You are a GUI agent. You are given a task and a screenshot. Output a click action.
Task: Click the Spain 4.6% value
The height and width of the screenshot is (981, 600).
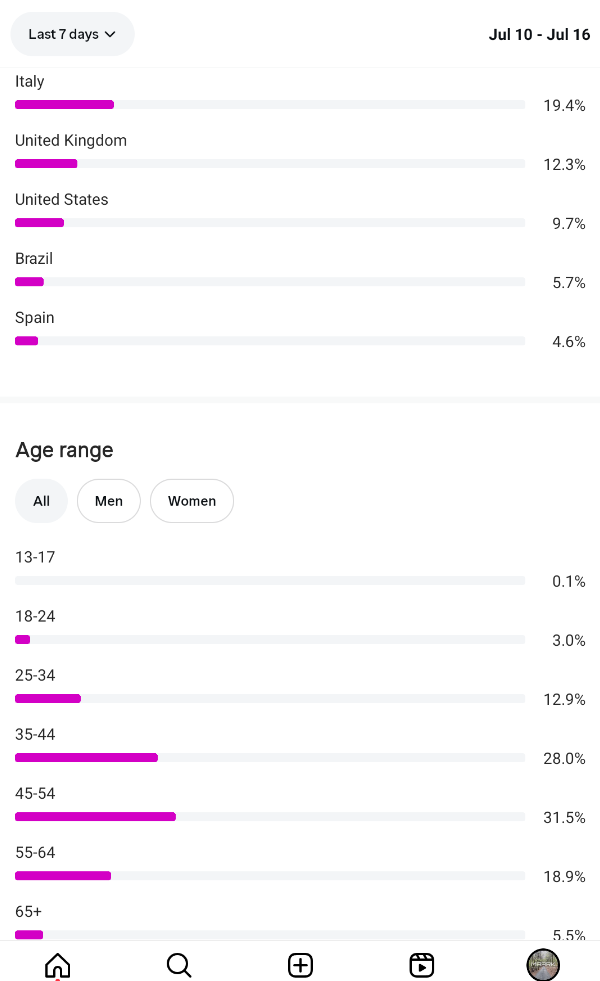[x=569, y=342]
